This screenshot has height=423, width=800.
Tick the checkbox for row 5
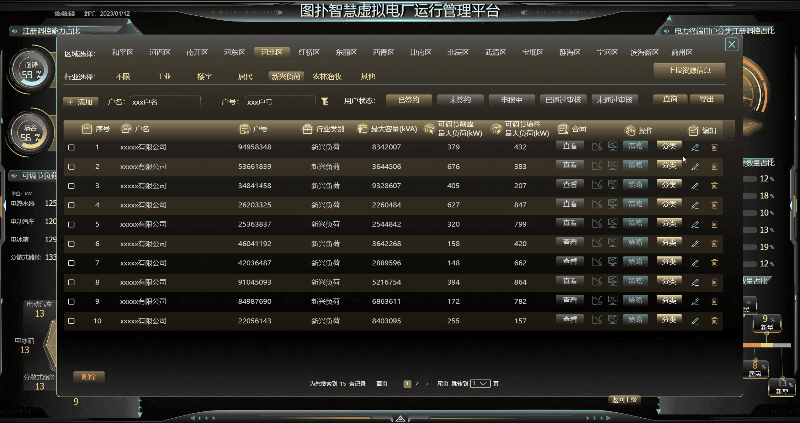point(71,225)
